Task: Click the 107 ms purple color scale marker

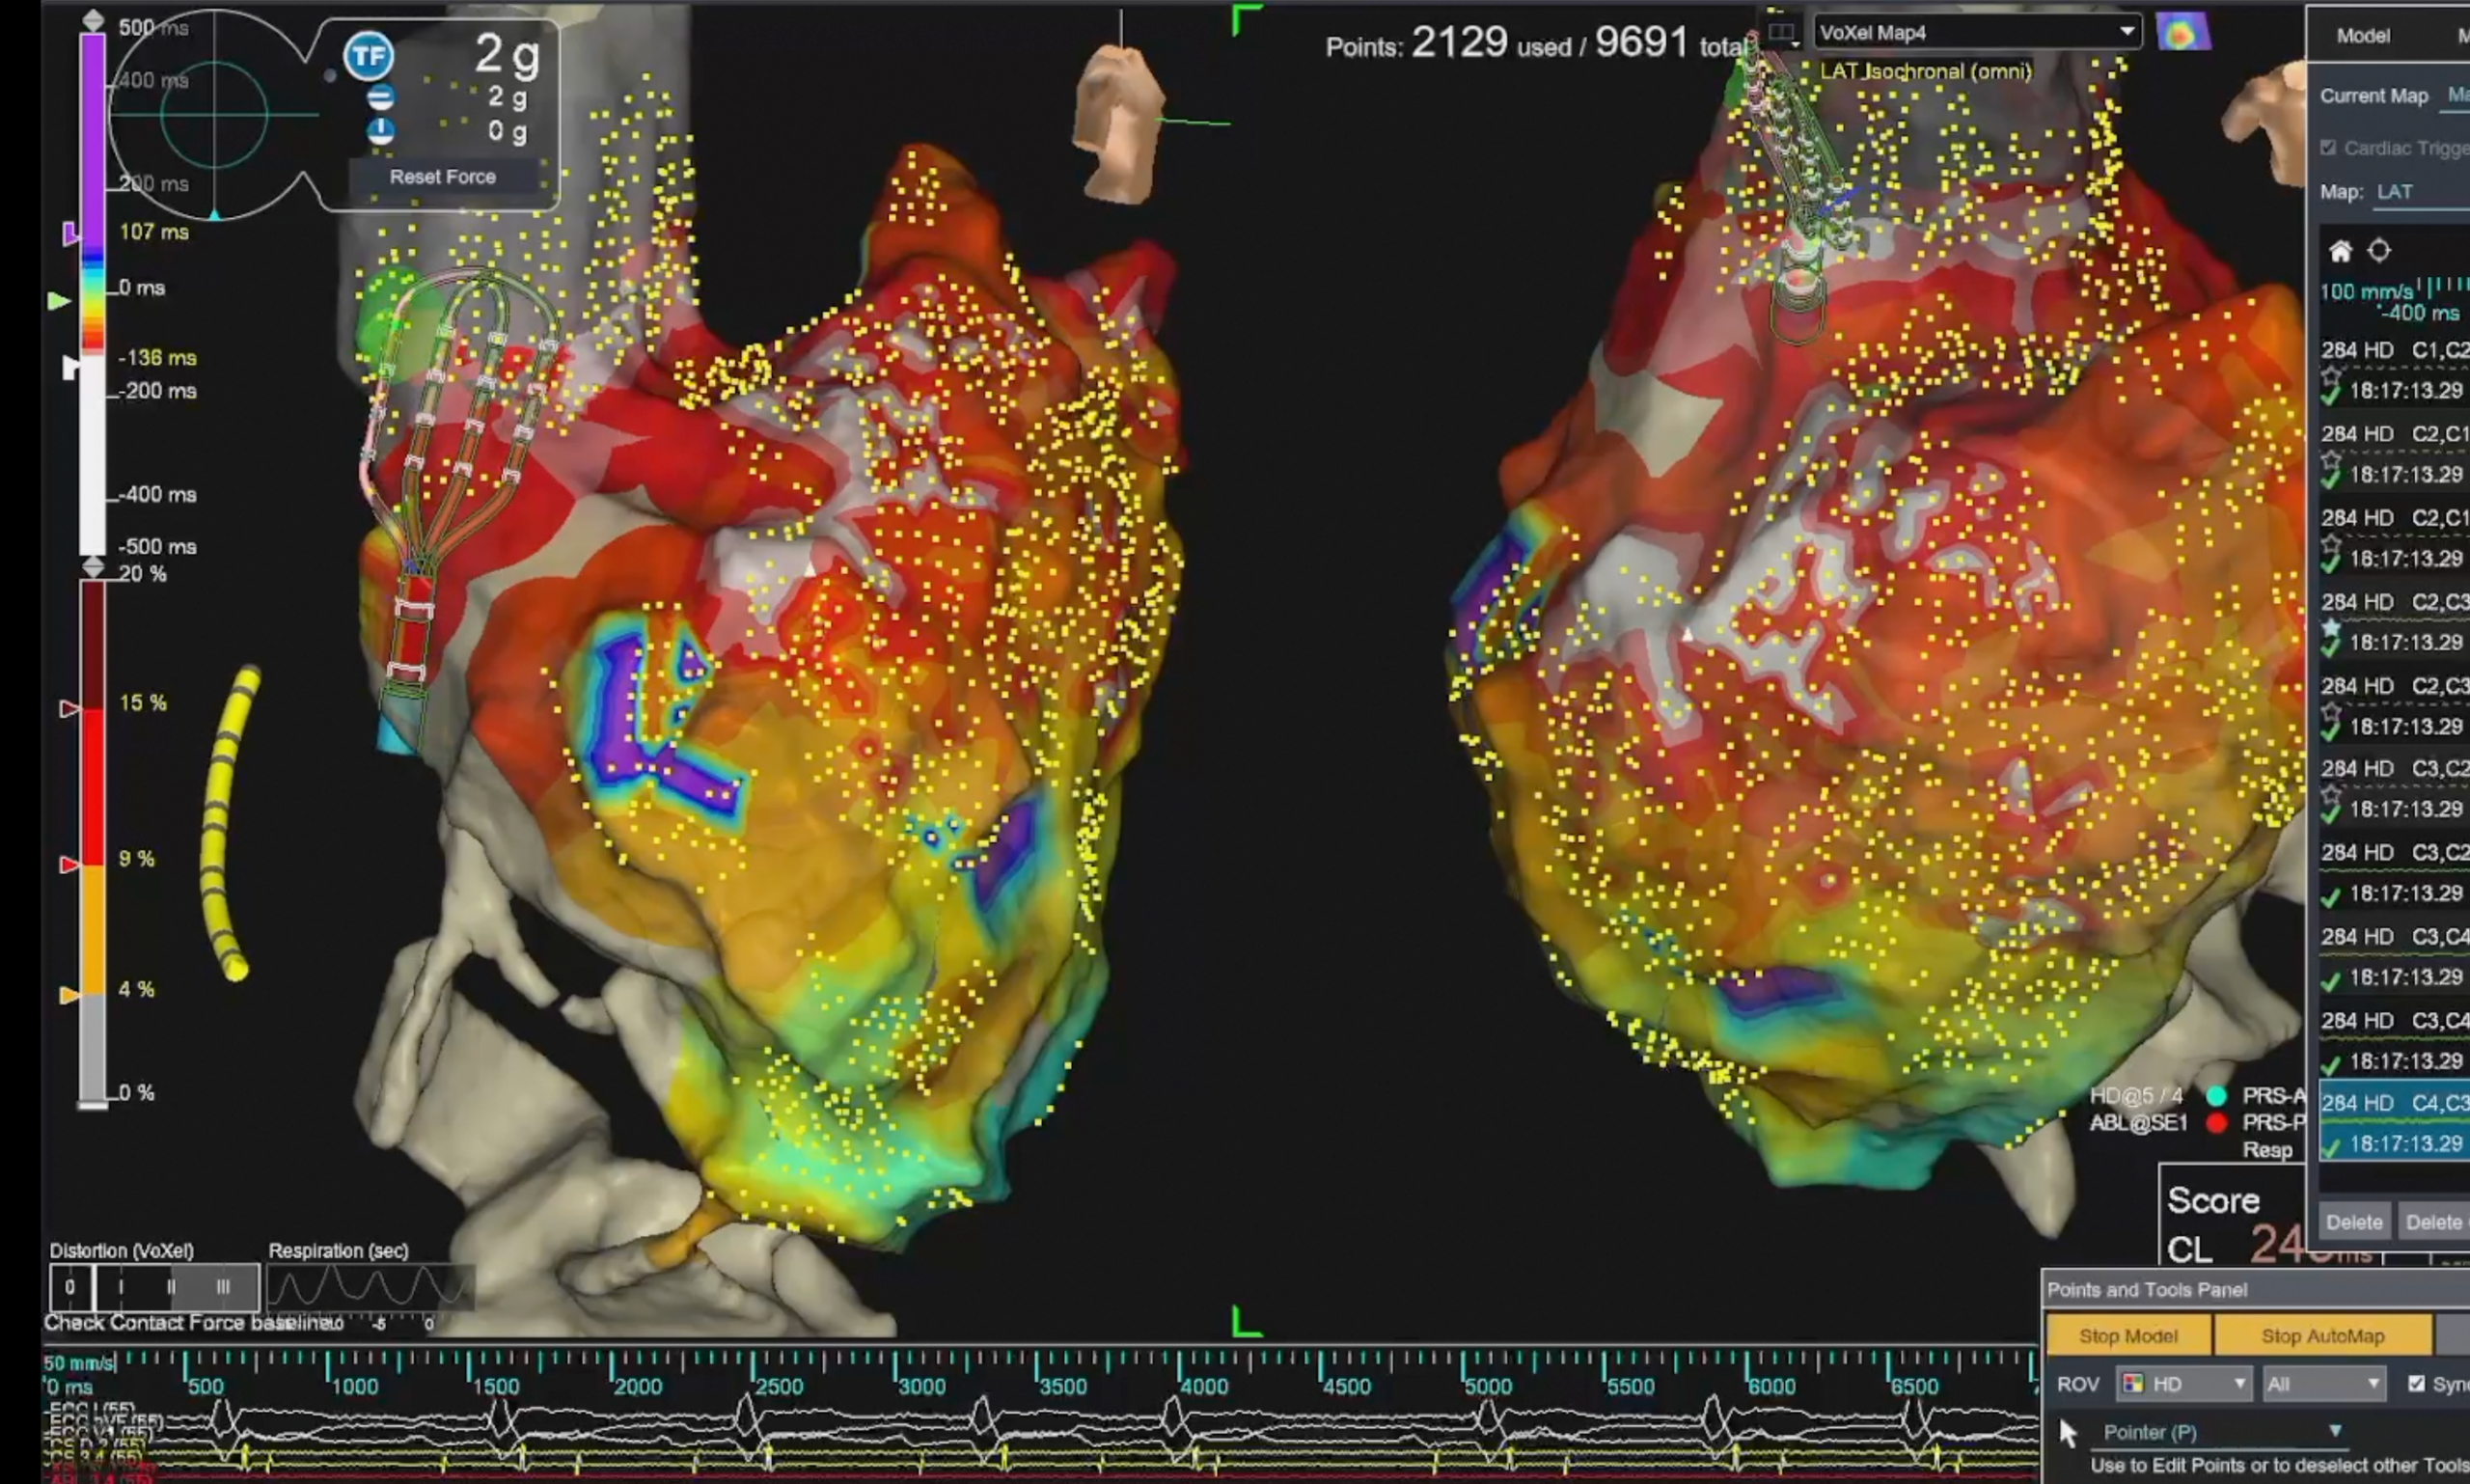Action: 70,234
